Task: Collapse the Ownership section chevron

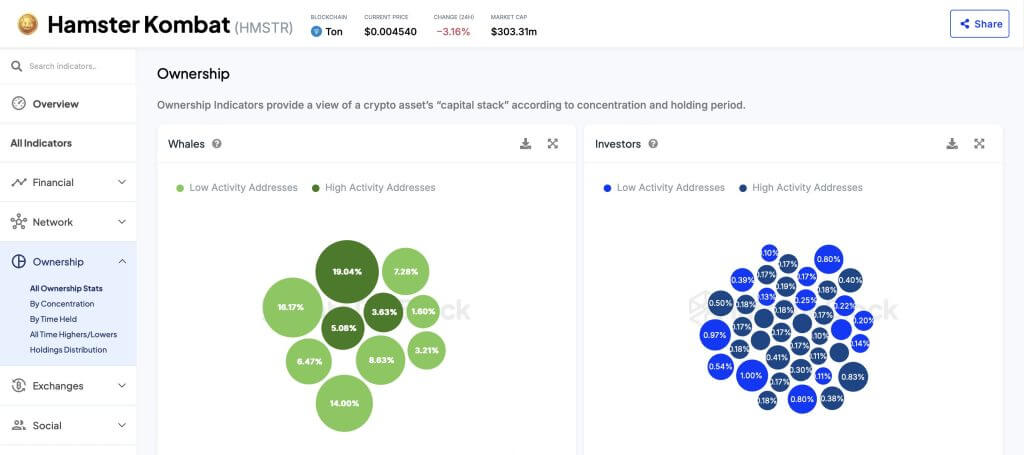Action: [x=121, y=261]
